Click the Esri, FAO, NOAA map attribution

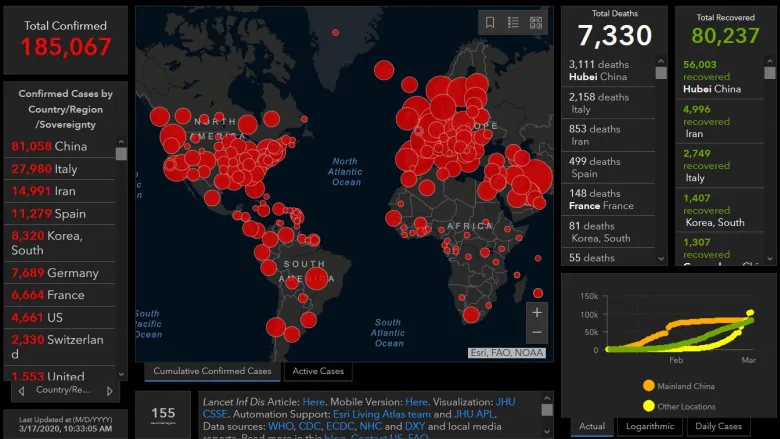point(507,352)
